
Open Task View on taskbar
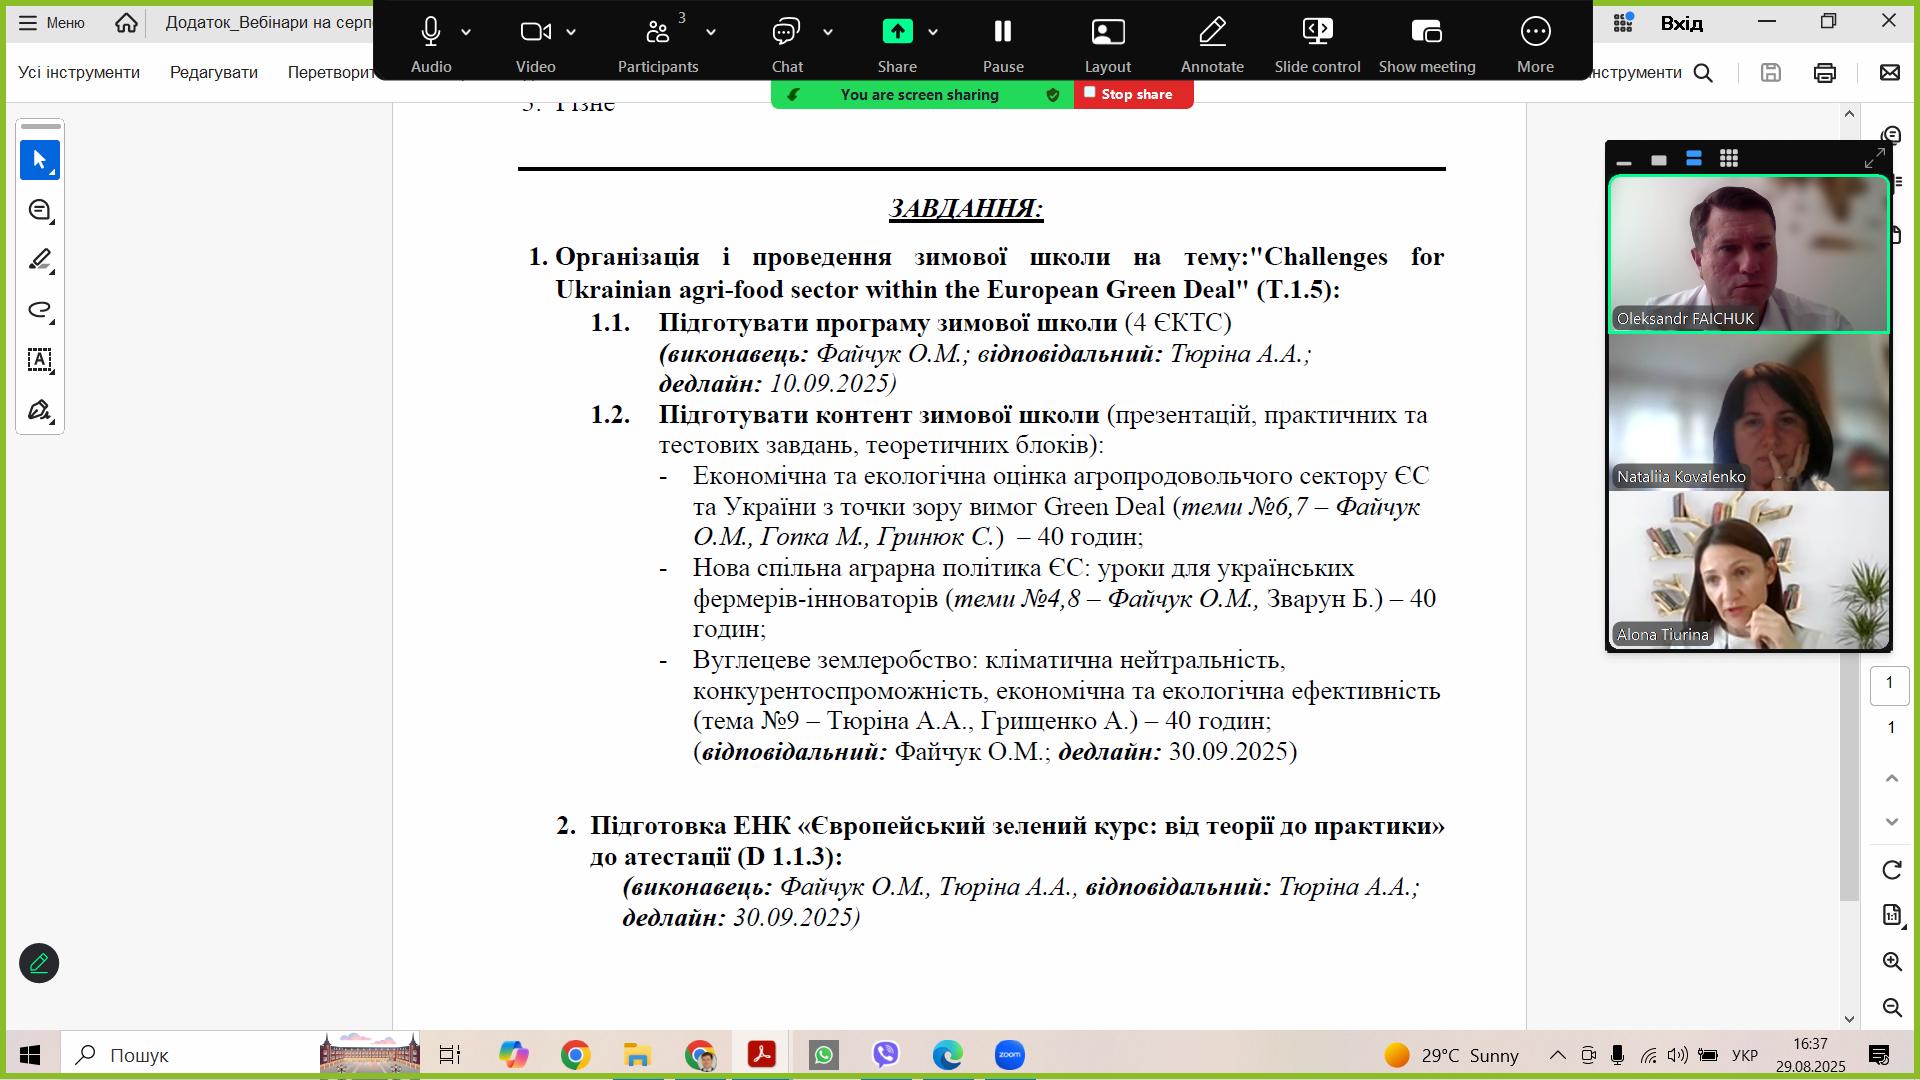pos(450,1055)
